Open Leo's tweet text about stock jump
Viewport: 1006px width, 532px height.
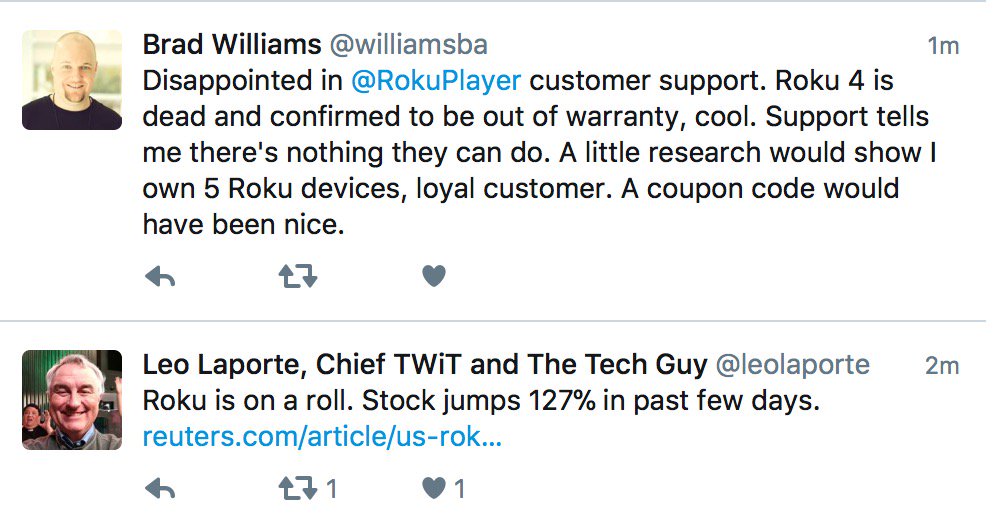point(481,400)
